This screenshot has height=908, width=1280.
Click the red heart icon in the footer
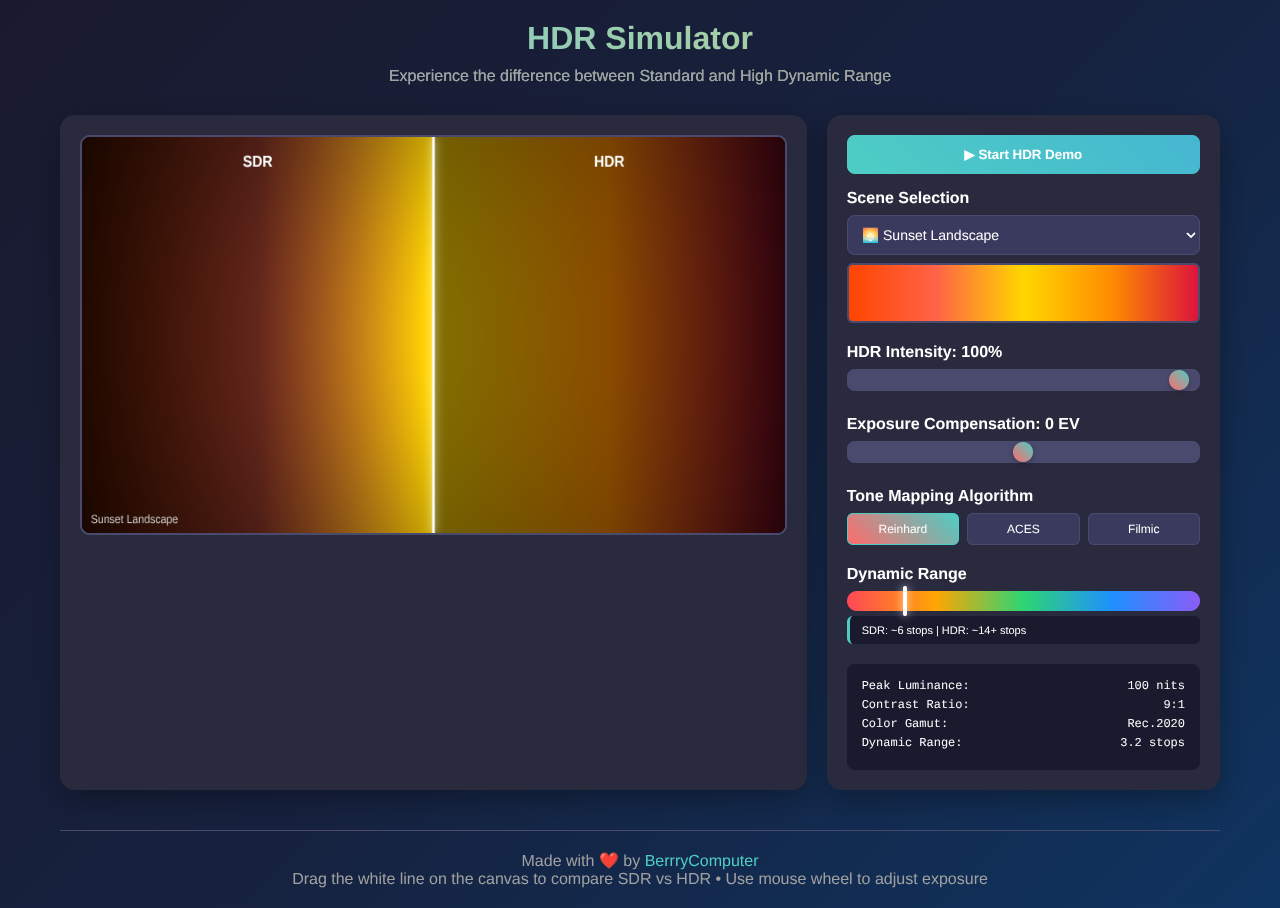(609, 859)
